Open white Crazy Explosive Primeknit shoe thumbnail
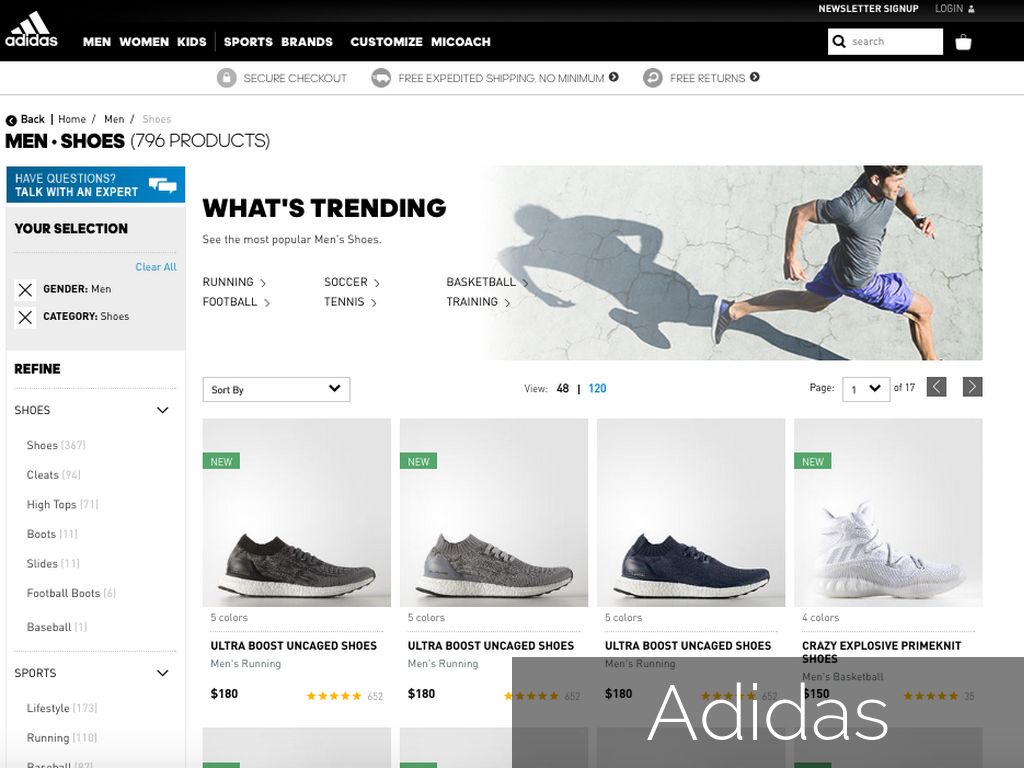The width and height of the screenshot is (1024, 768). (x=888, y=512)
